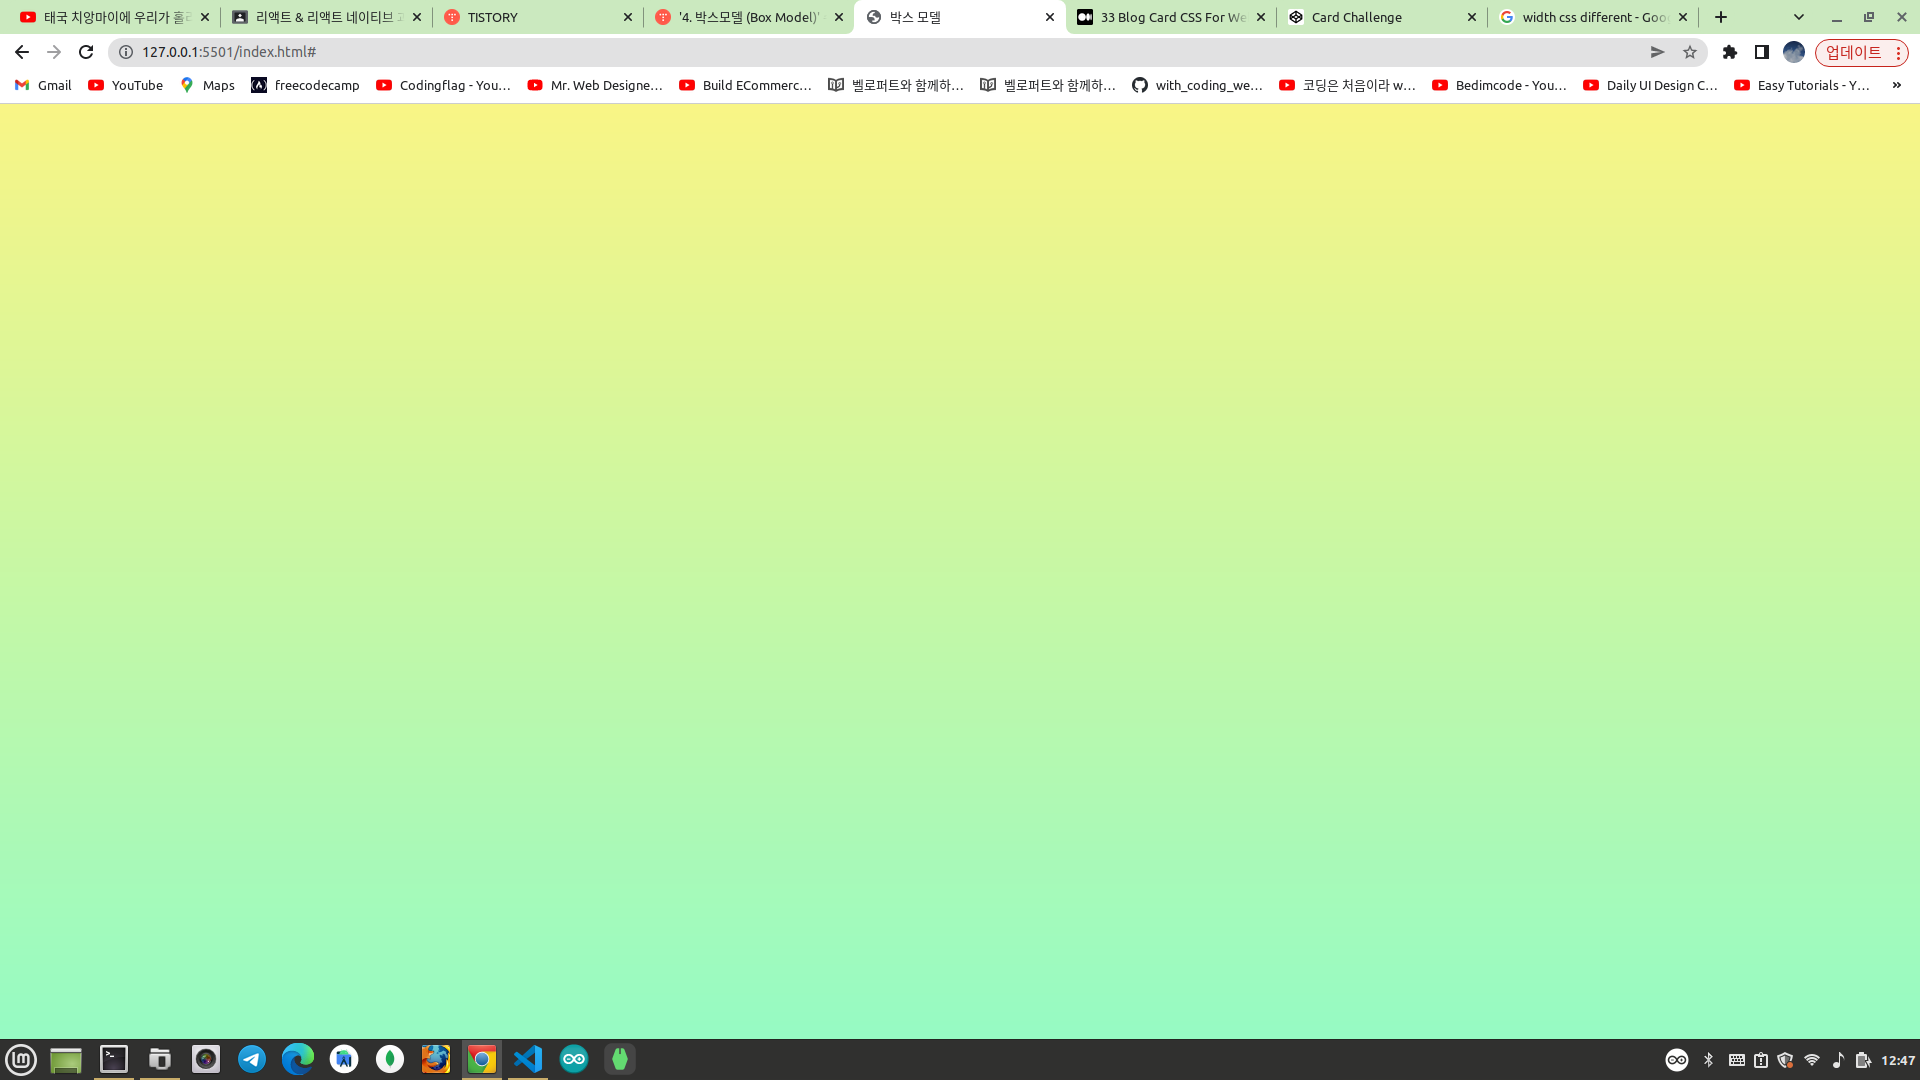Open the profile avatar menu
Viewport: 1920px width, 1080px height.
(x=1794, y=52)
